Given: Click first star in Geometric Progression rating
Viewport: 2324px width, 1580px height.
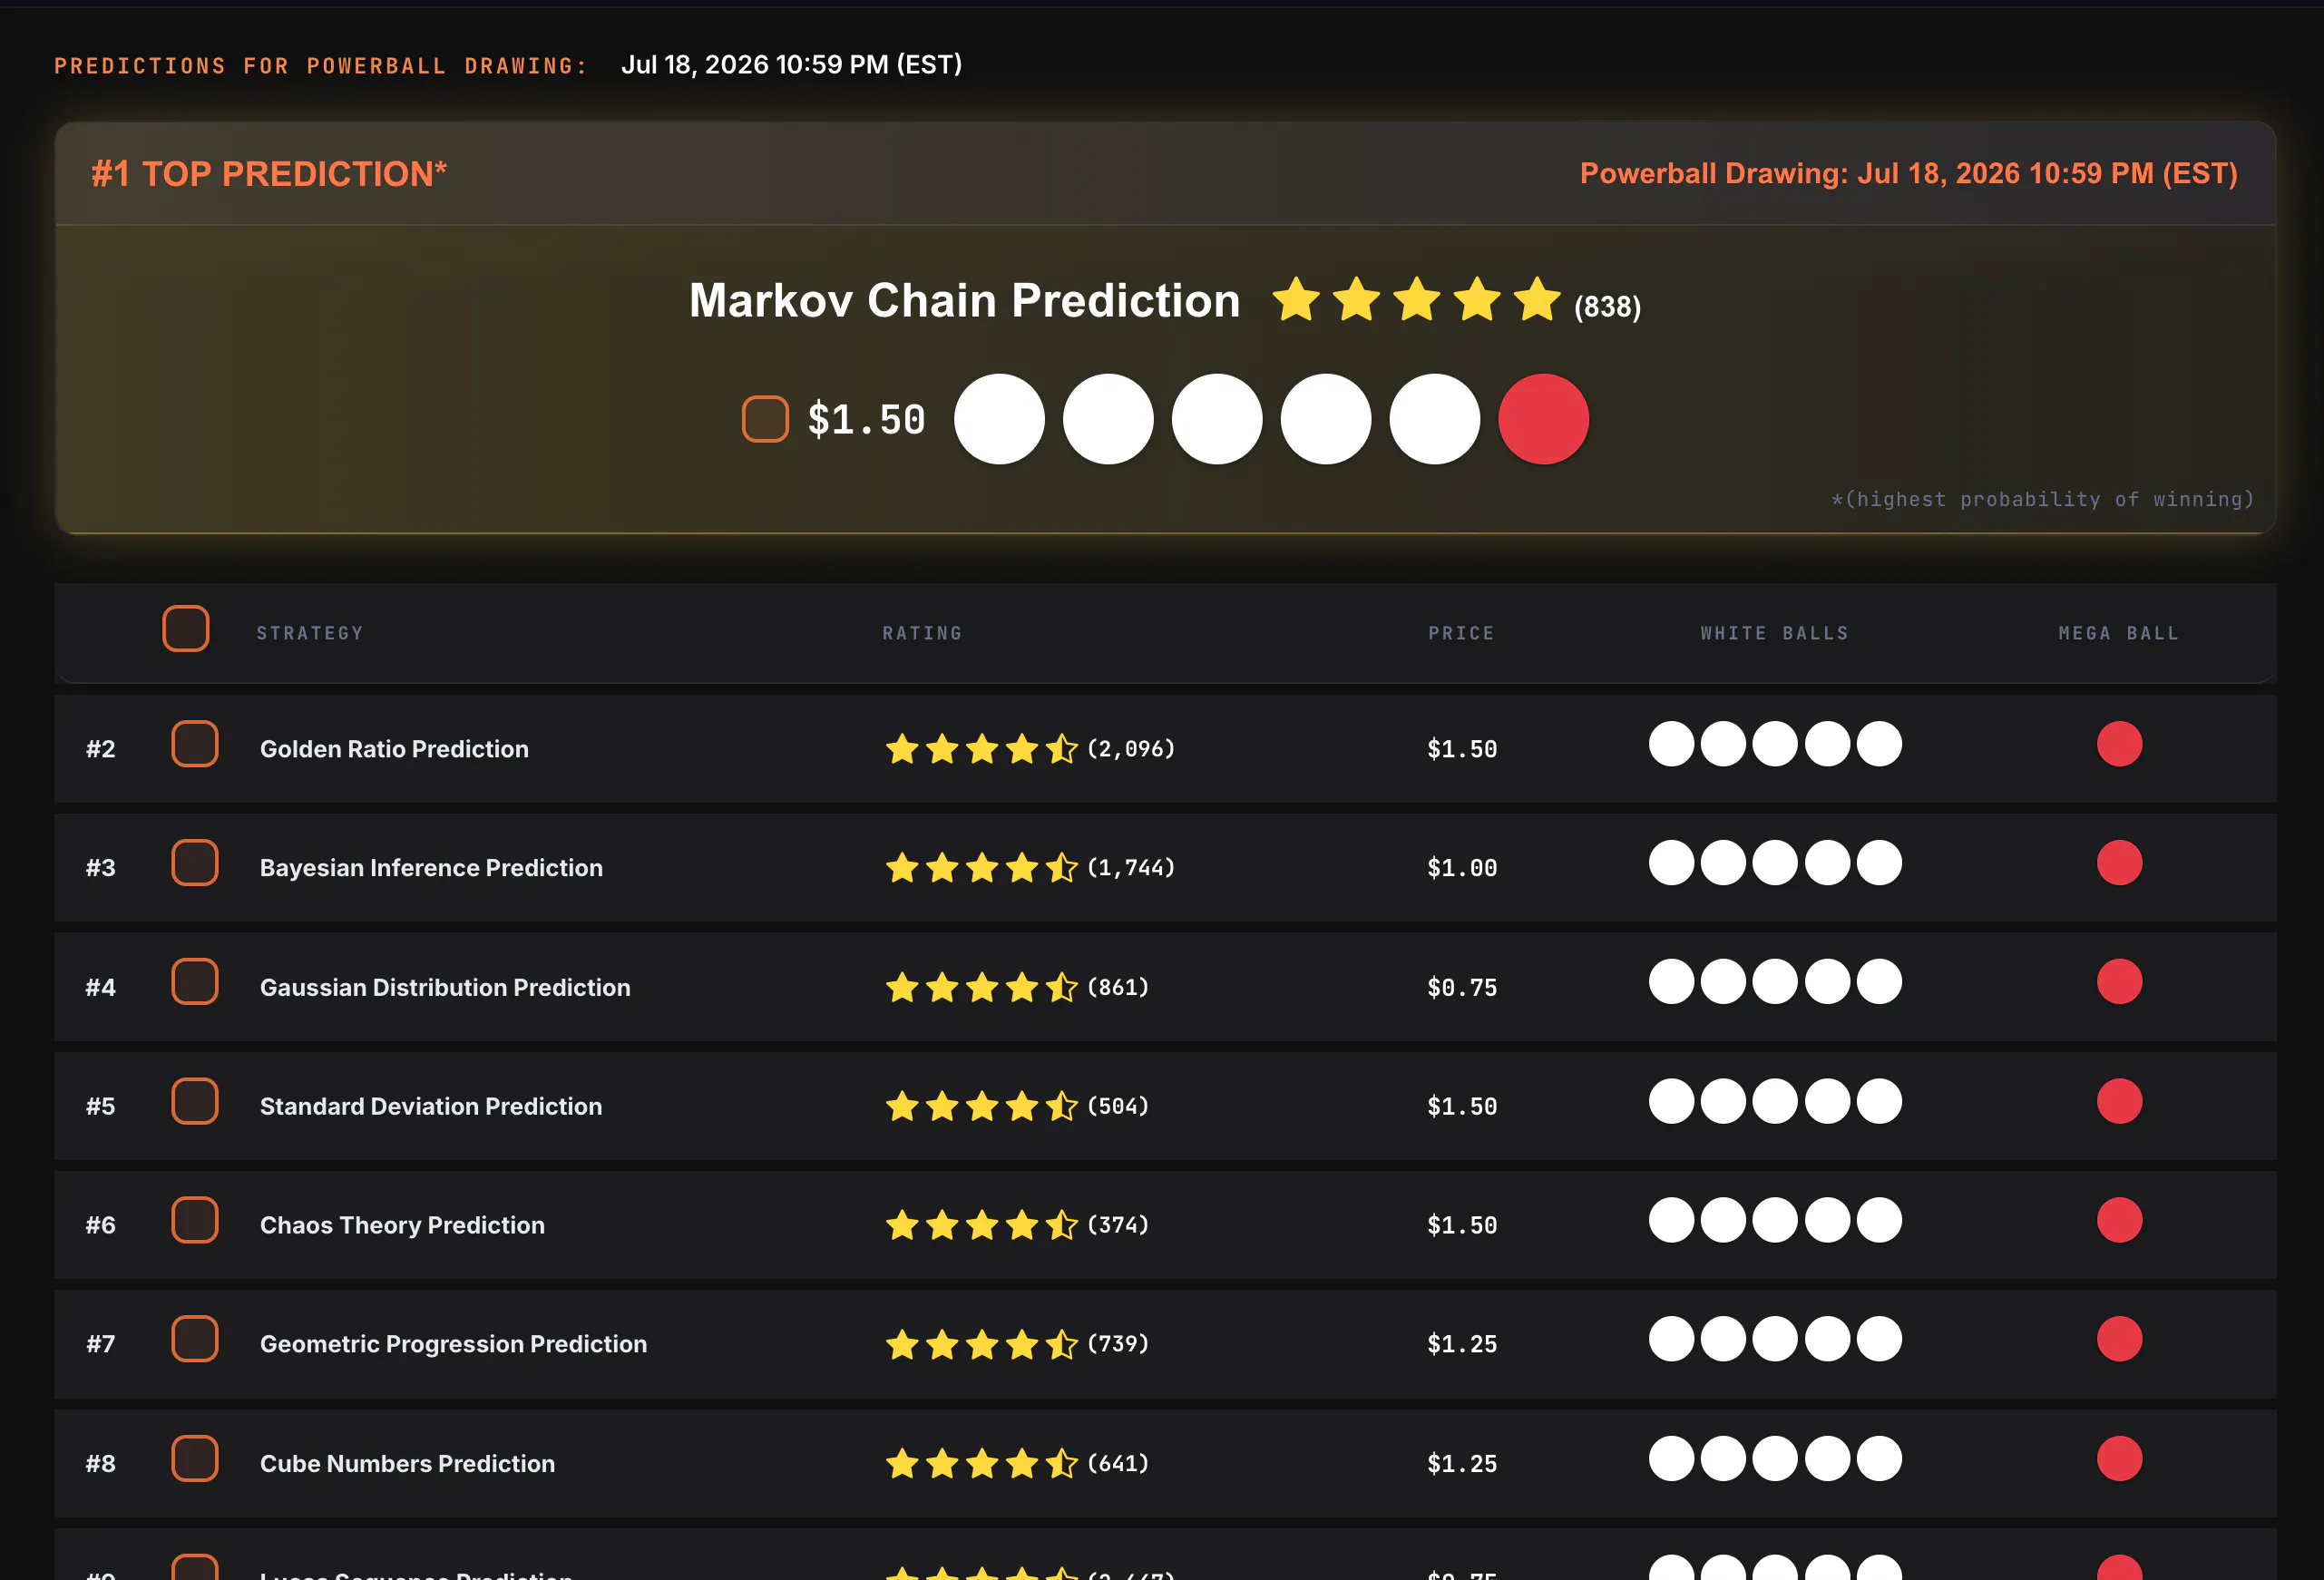Looking at the screenshot, I should 902,1344.
